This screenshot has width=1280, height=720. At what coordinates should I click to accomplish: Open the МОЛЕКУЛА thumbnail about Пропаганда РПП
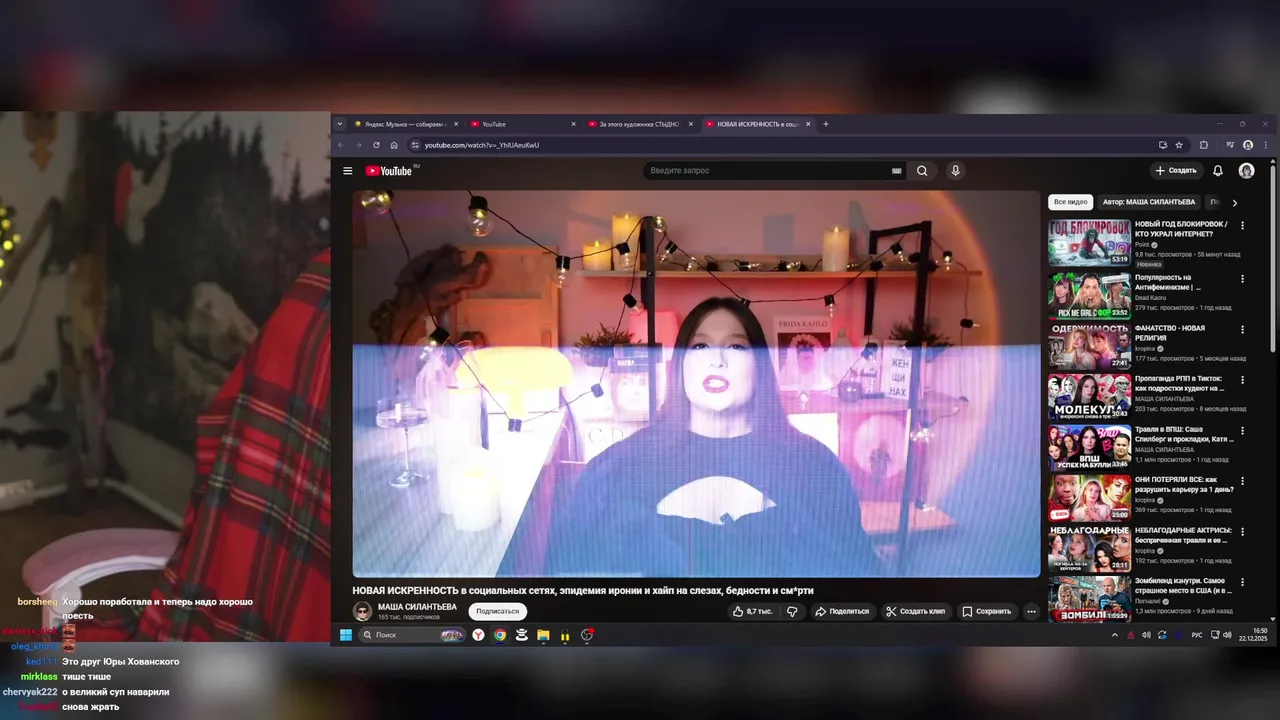pos(1089,397)
